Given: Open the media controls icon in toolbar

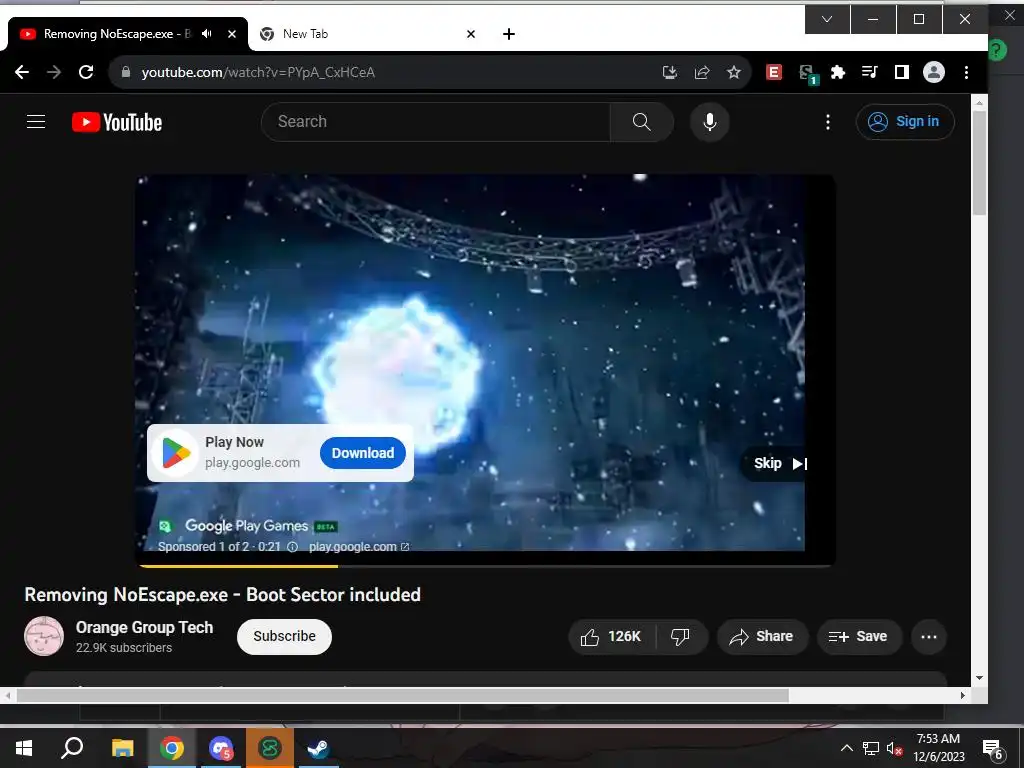Looking at the screenshot, I should point(870,72).
